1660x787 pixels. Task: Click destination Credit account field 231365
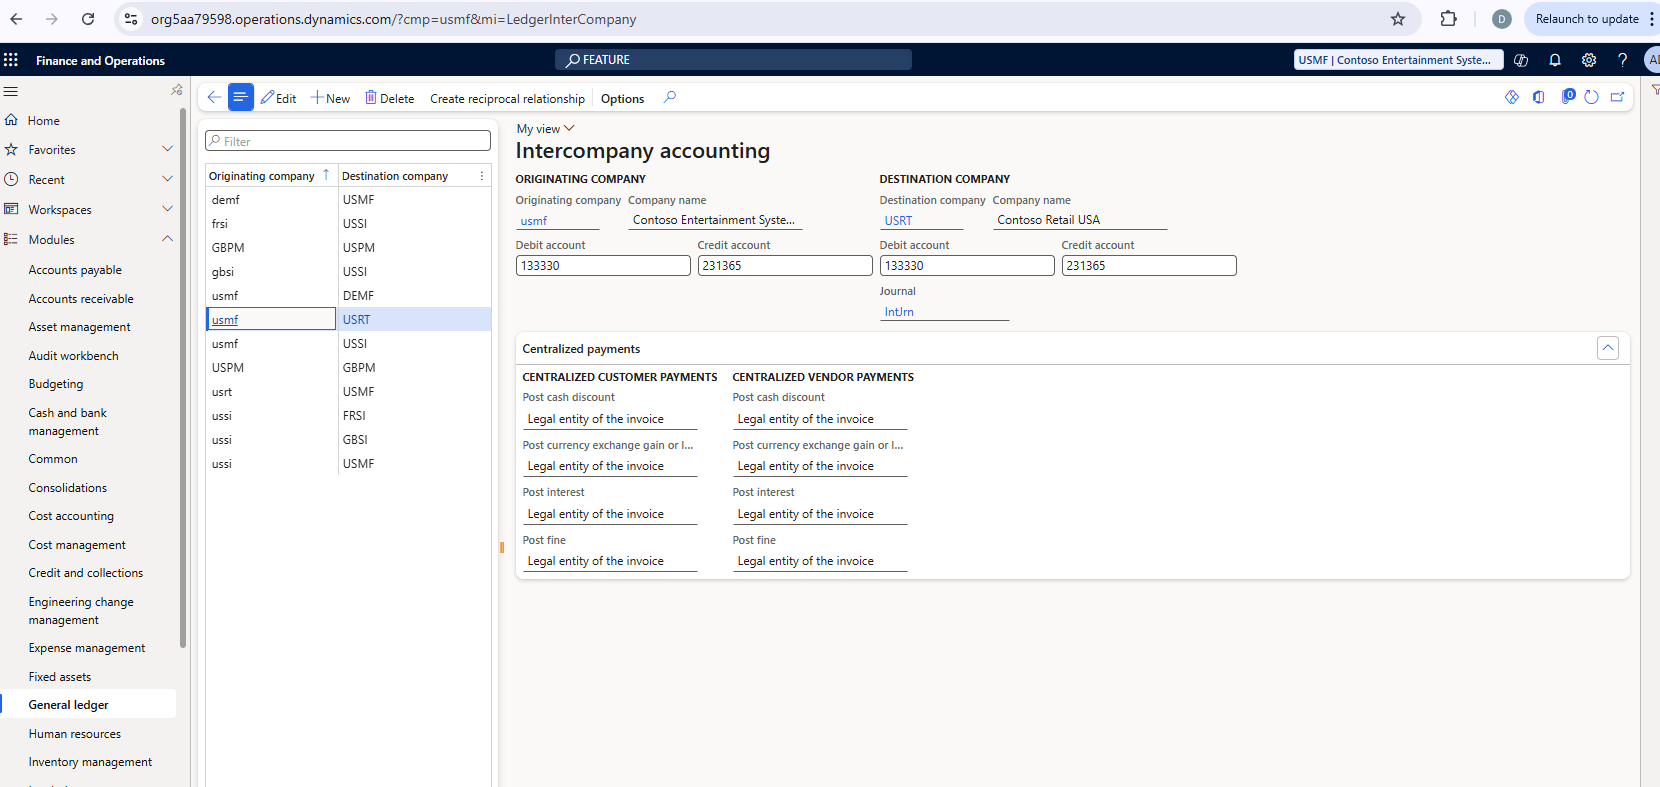click(x=1149, y=266)
